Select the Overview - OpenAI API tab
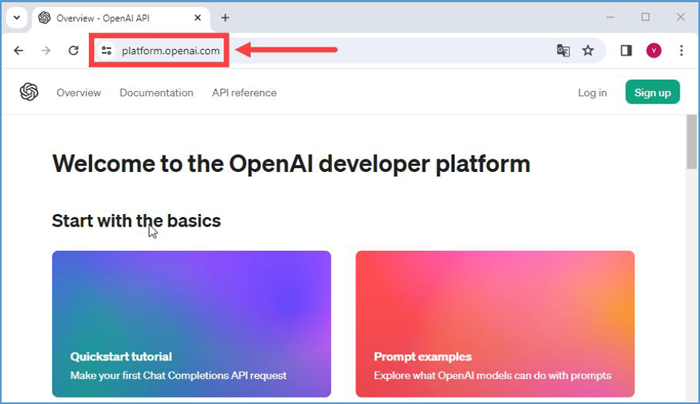This screenshot has height=404, width=700. [121, 18]
